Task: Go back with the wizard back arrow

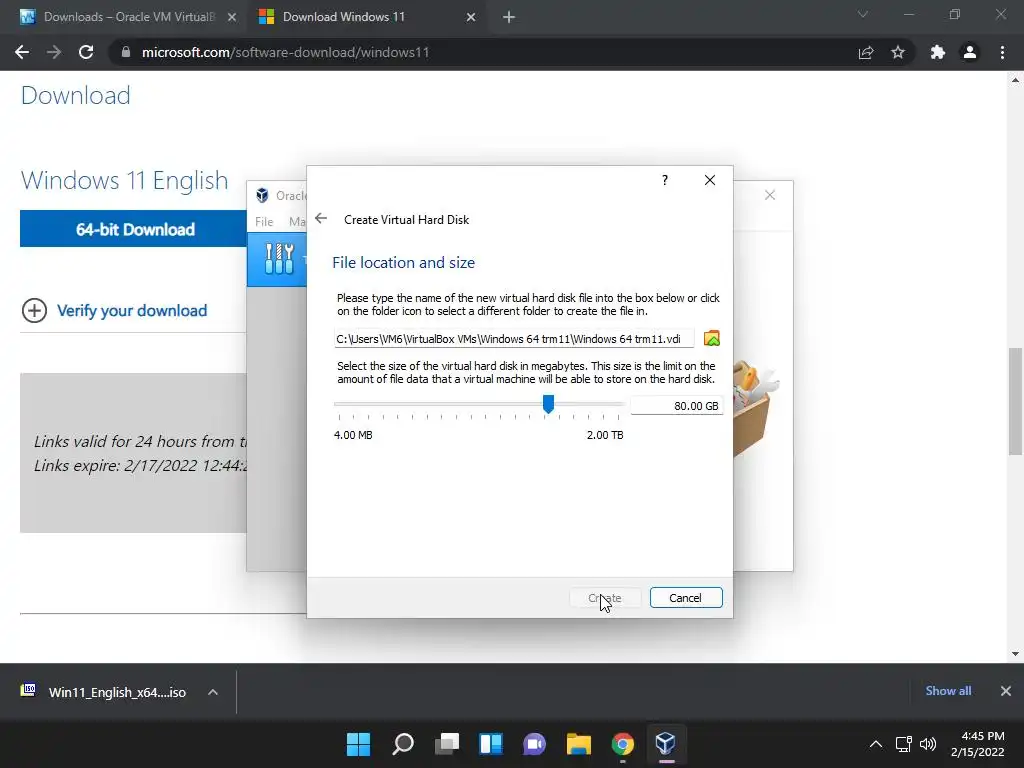Action: click(321, 219)
